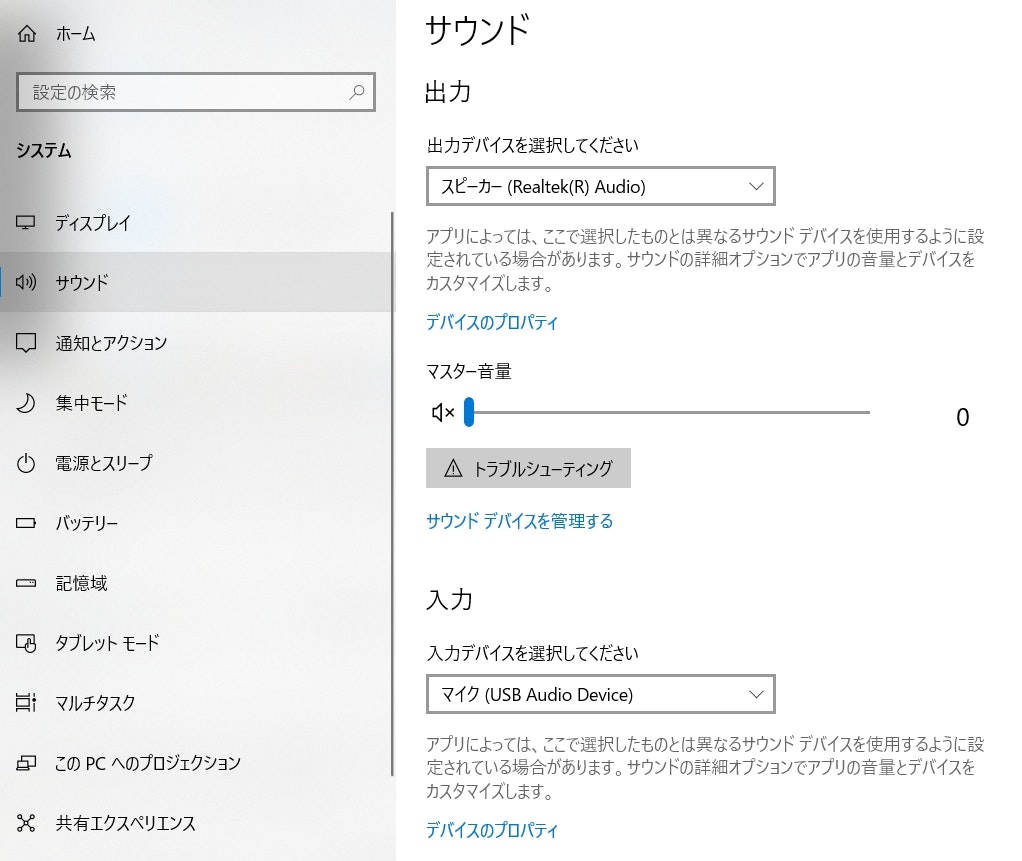This screenshot has height=861, width=1022.
Task: Click the トラブルシューティング button
Action: (x=528, y=468)
